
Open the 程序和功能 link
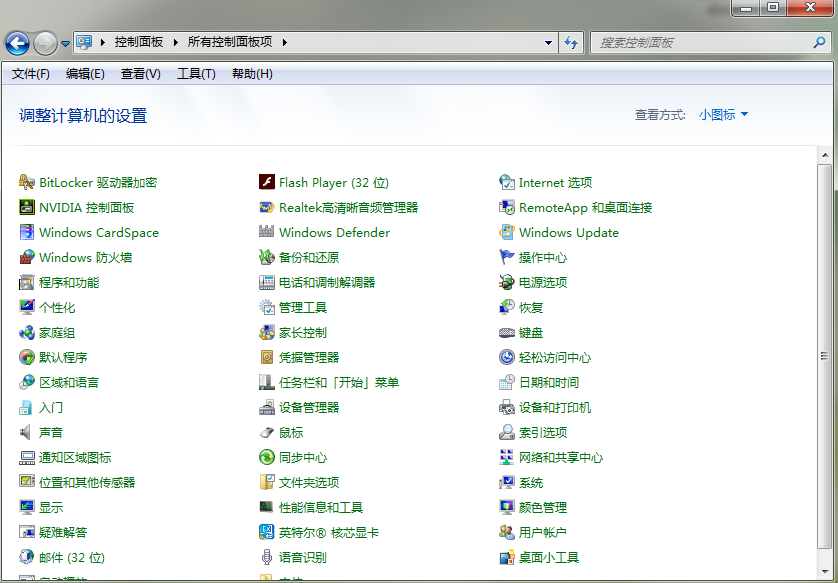(69, 282)
